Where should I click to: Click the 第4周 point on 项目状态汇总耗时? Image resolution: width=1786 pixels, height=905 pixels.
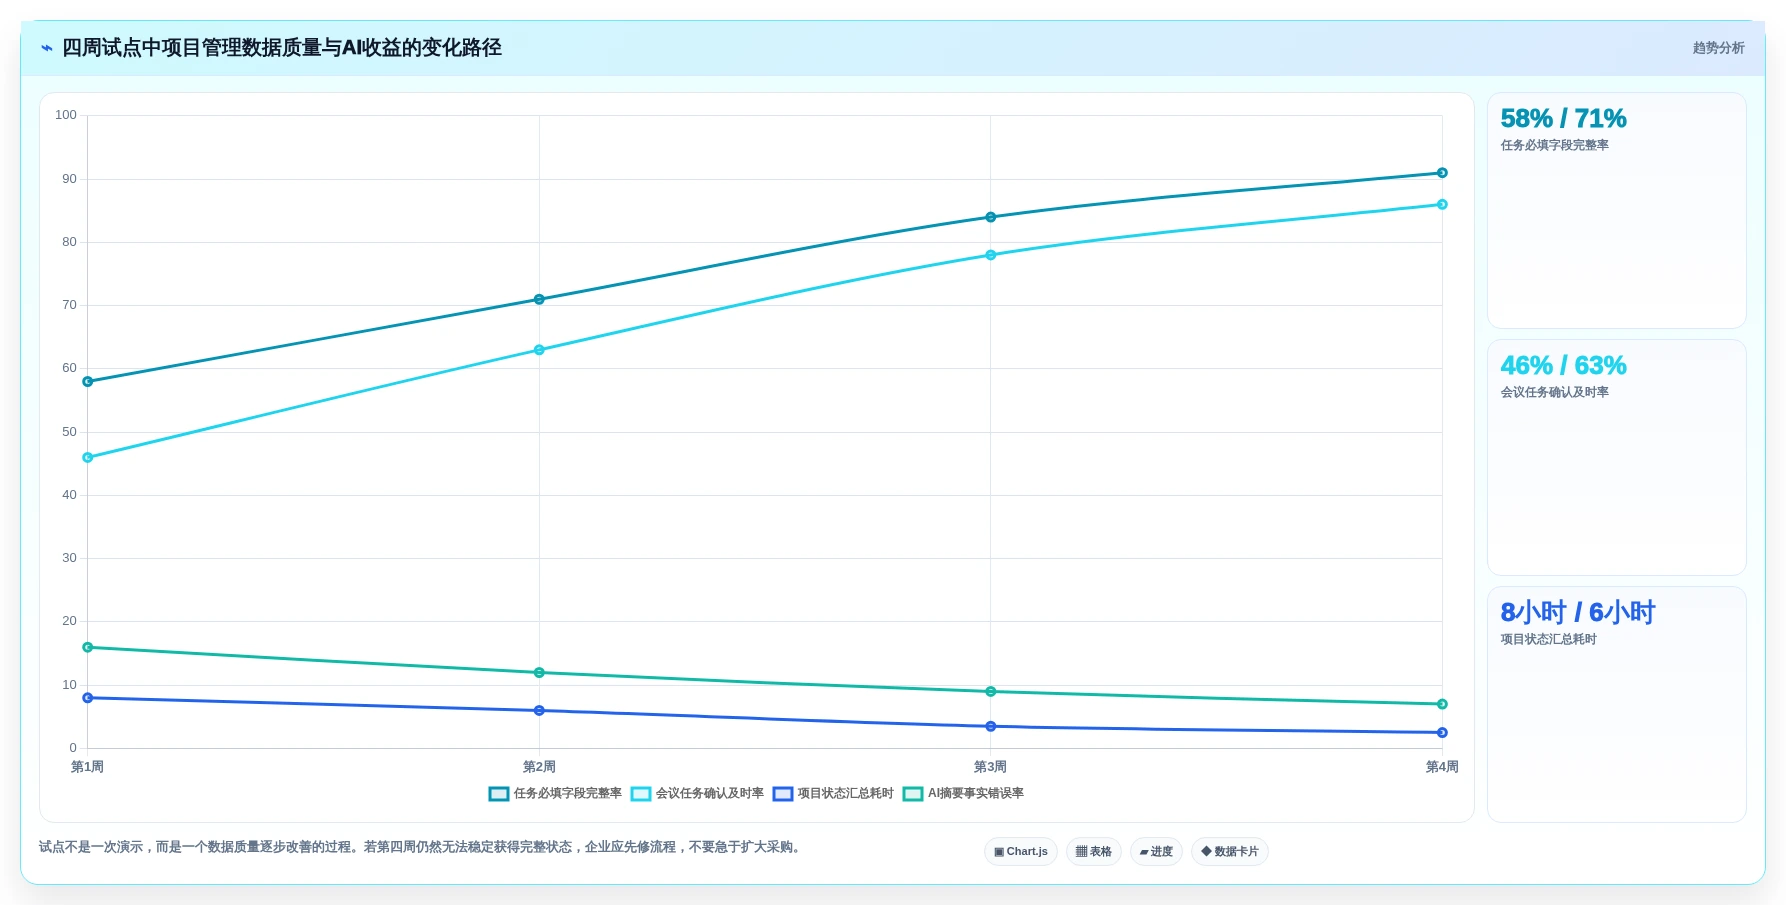1442,733
